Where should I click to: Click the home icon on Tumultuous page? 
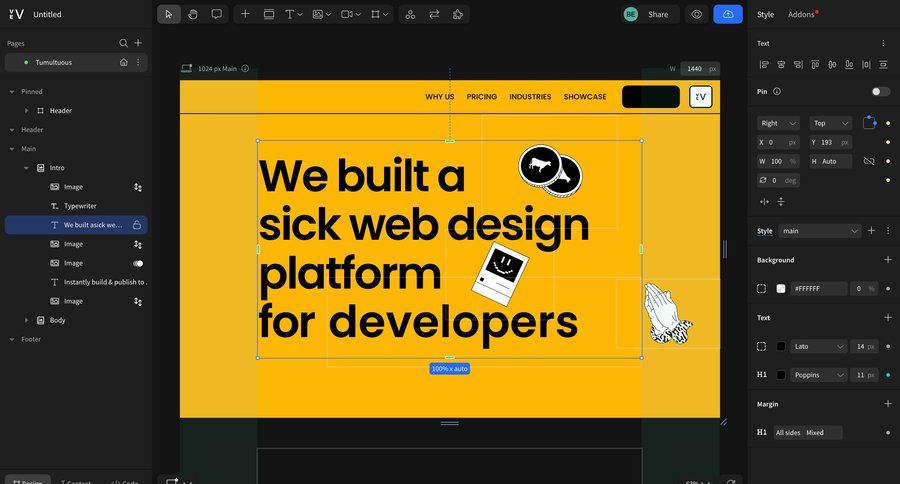coord(123,62)
